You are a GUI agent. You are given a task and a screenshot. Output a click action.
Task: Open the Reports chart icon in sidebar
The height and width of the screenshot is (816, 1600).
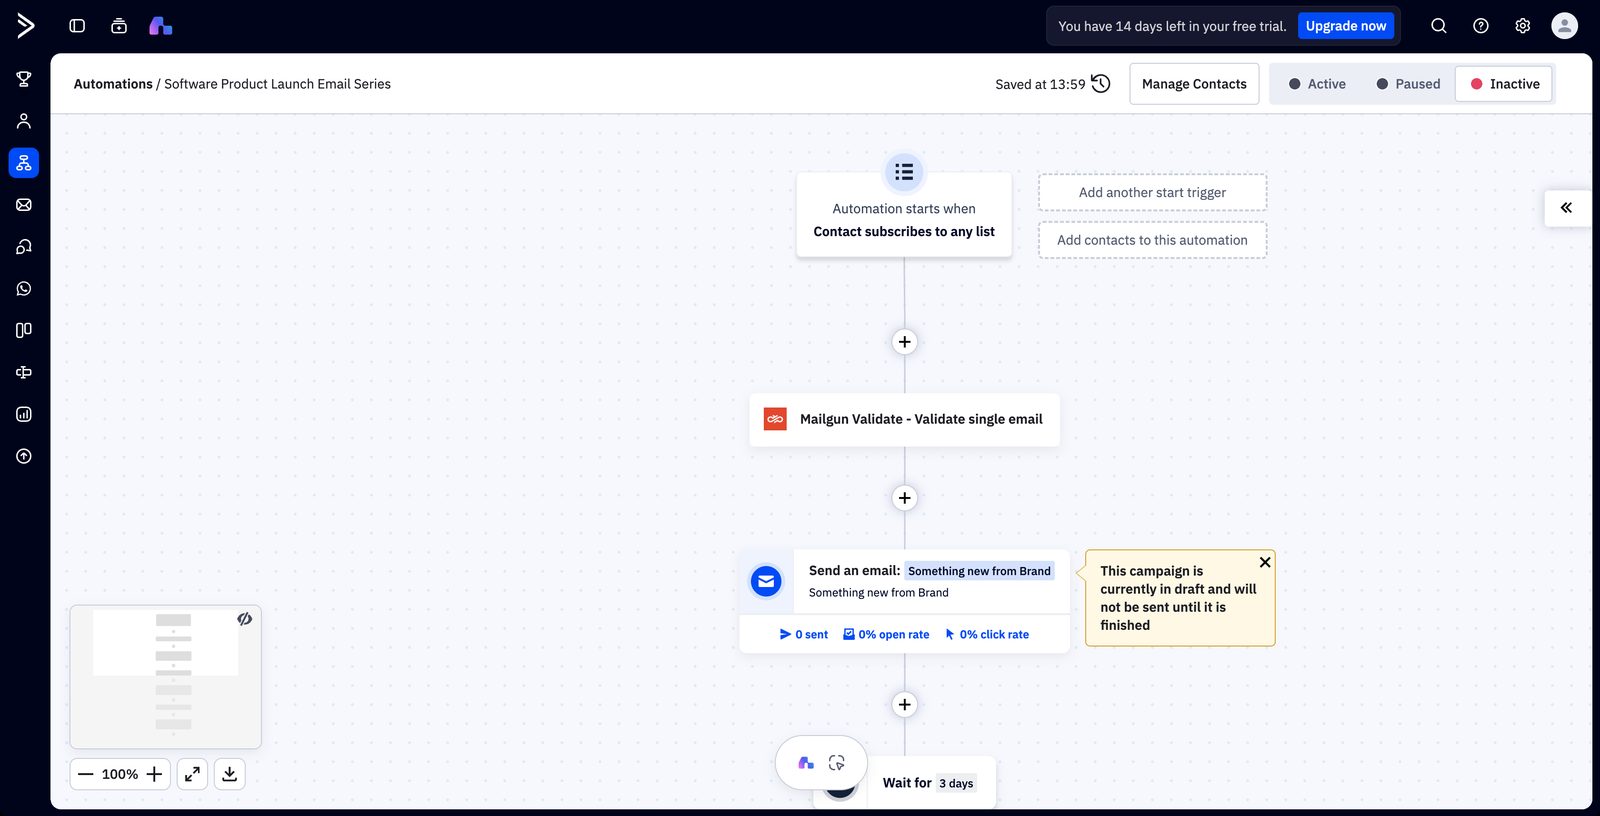[24, 414]
